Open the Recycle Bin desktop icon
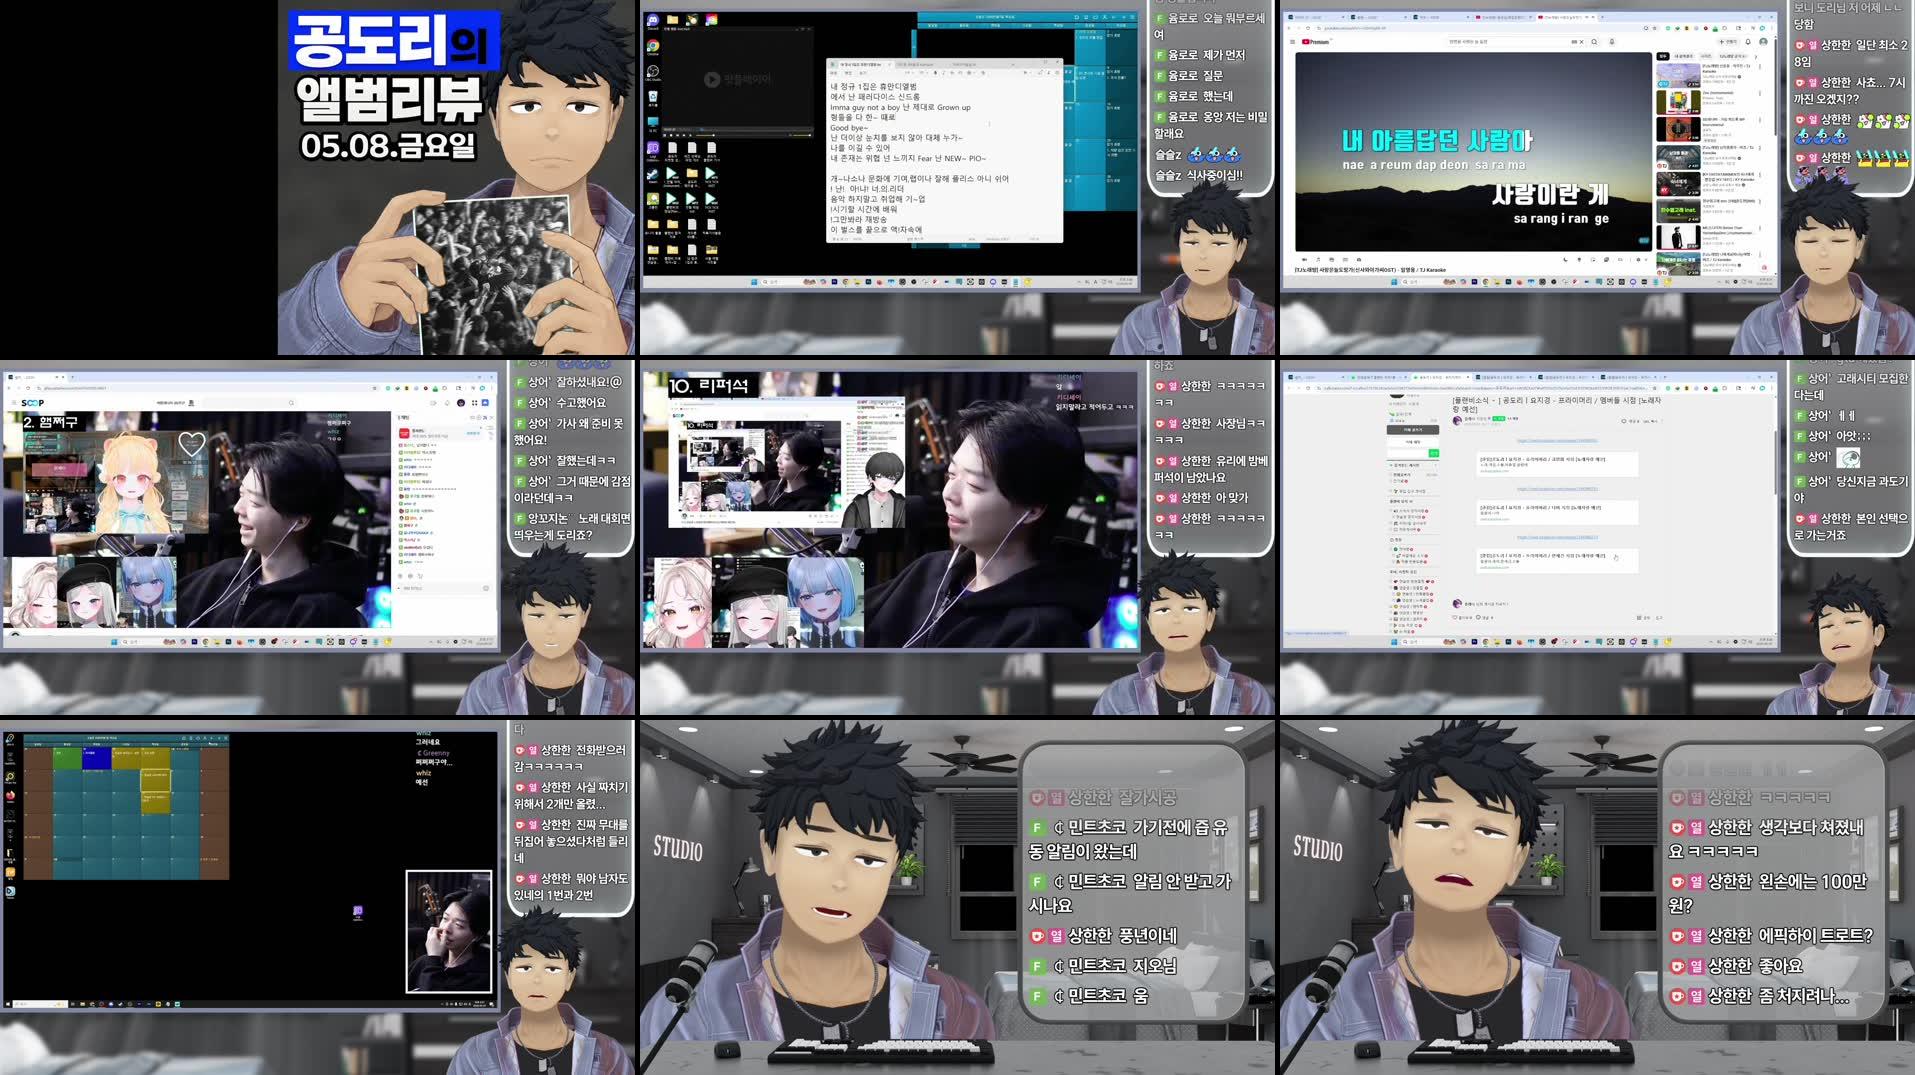The width and height of the screenshot is (1915, 1075). [653, 99]
